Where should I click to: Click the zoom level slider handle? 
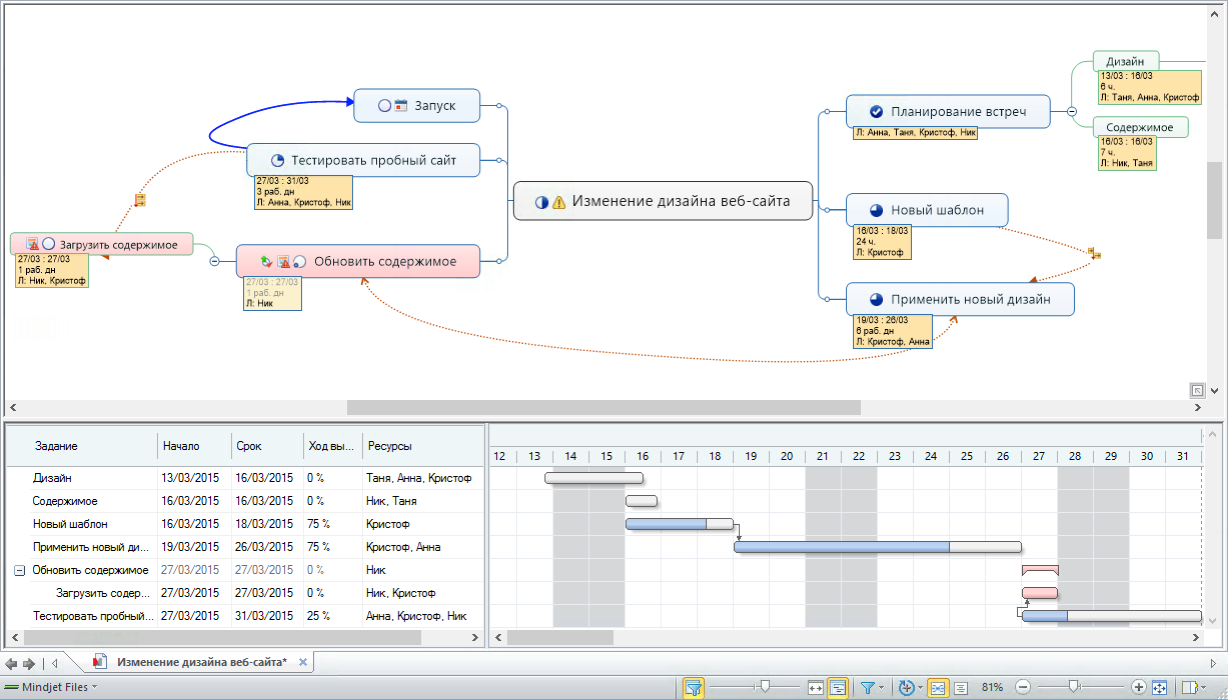(1073, 687)
